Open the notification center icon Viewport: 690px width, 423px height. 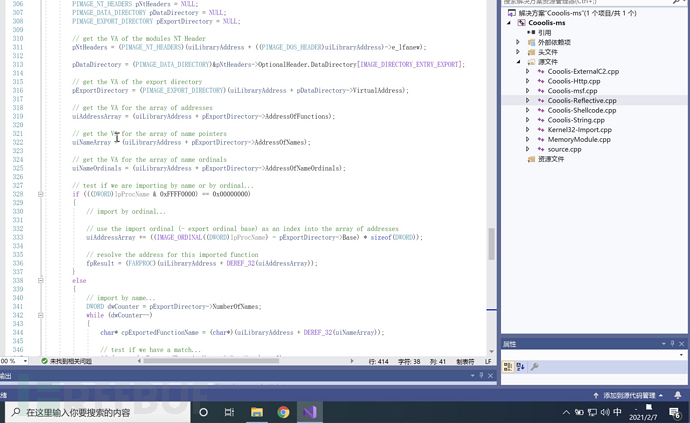(x=675, y=413)
